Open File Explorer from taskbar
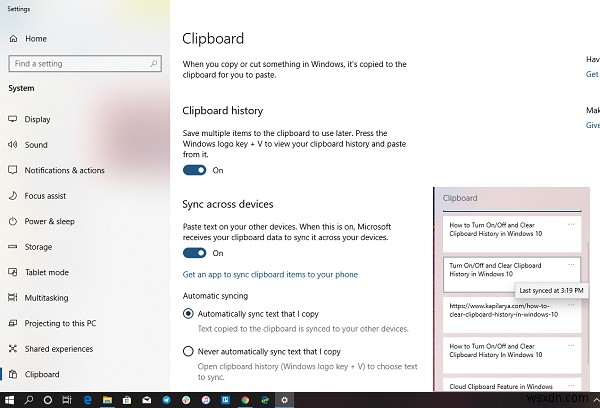The height and width of the screenshot is (408, 600). 107,400
